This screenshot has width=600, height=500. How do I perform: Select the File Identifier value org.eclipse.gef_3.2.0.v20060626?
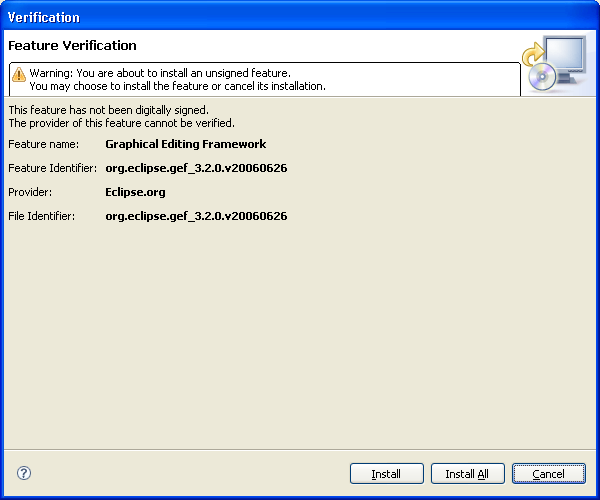pyautogui.click(x=196, y=216)
